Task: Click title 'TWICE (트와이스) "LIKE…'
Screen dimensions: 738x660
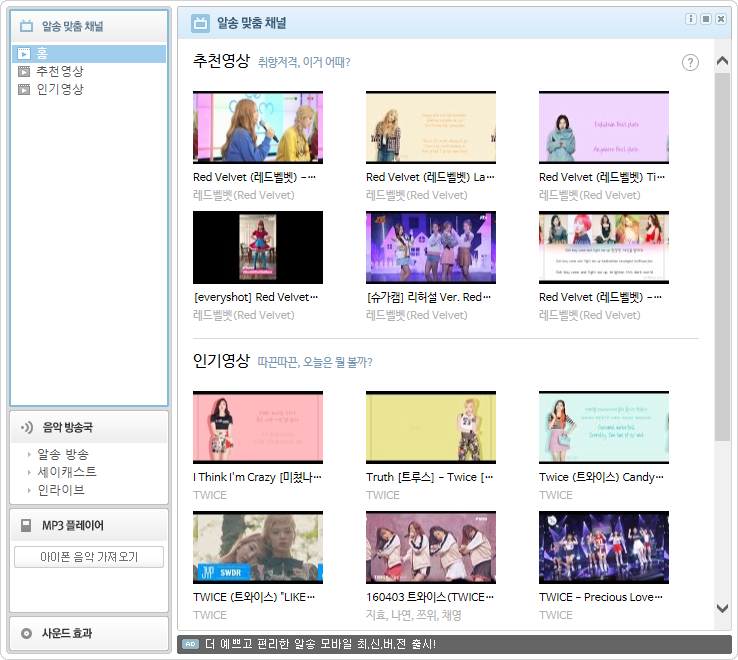Action: [254, 597]
